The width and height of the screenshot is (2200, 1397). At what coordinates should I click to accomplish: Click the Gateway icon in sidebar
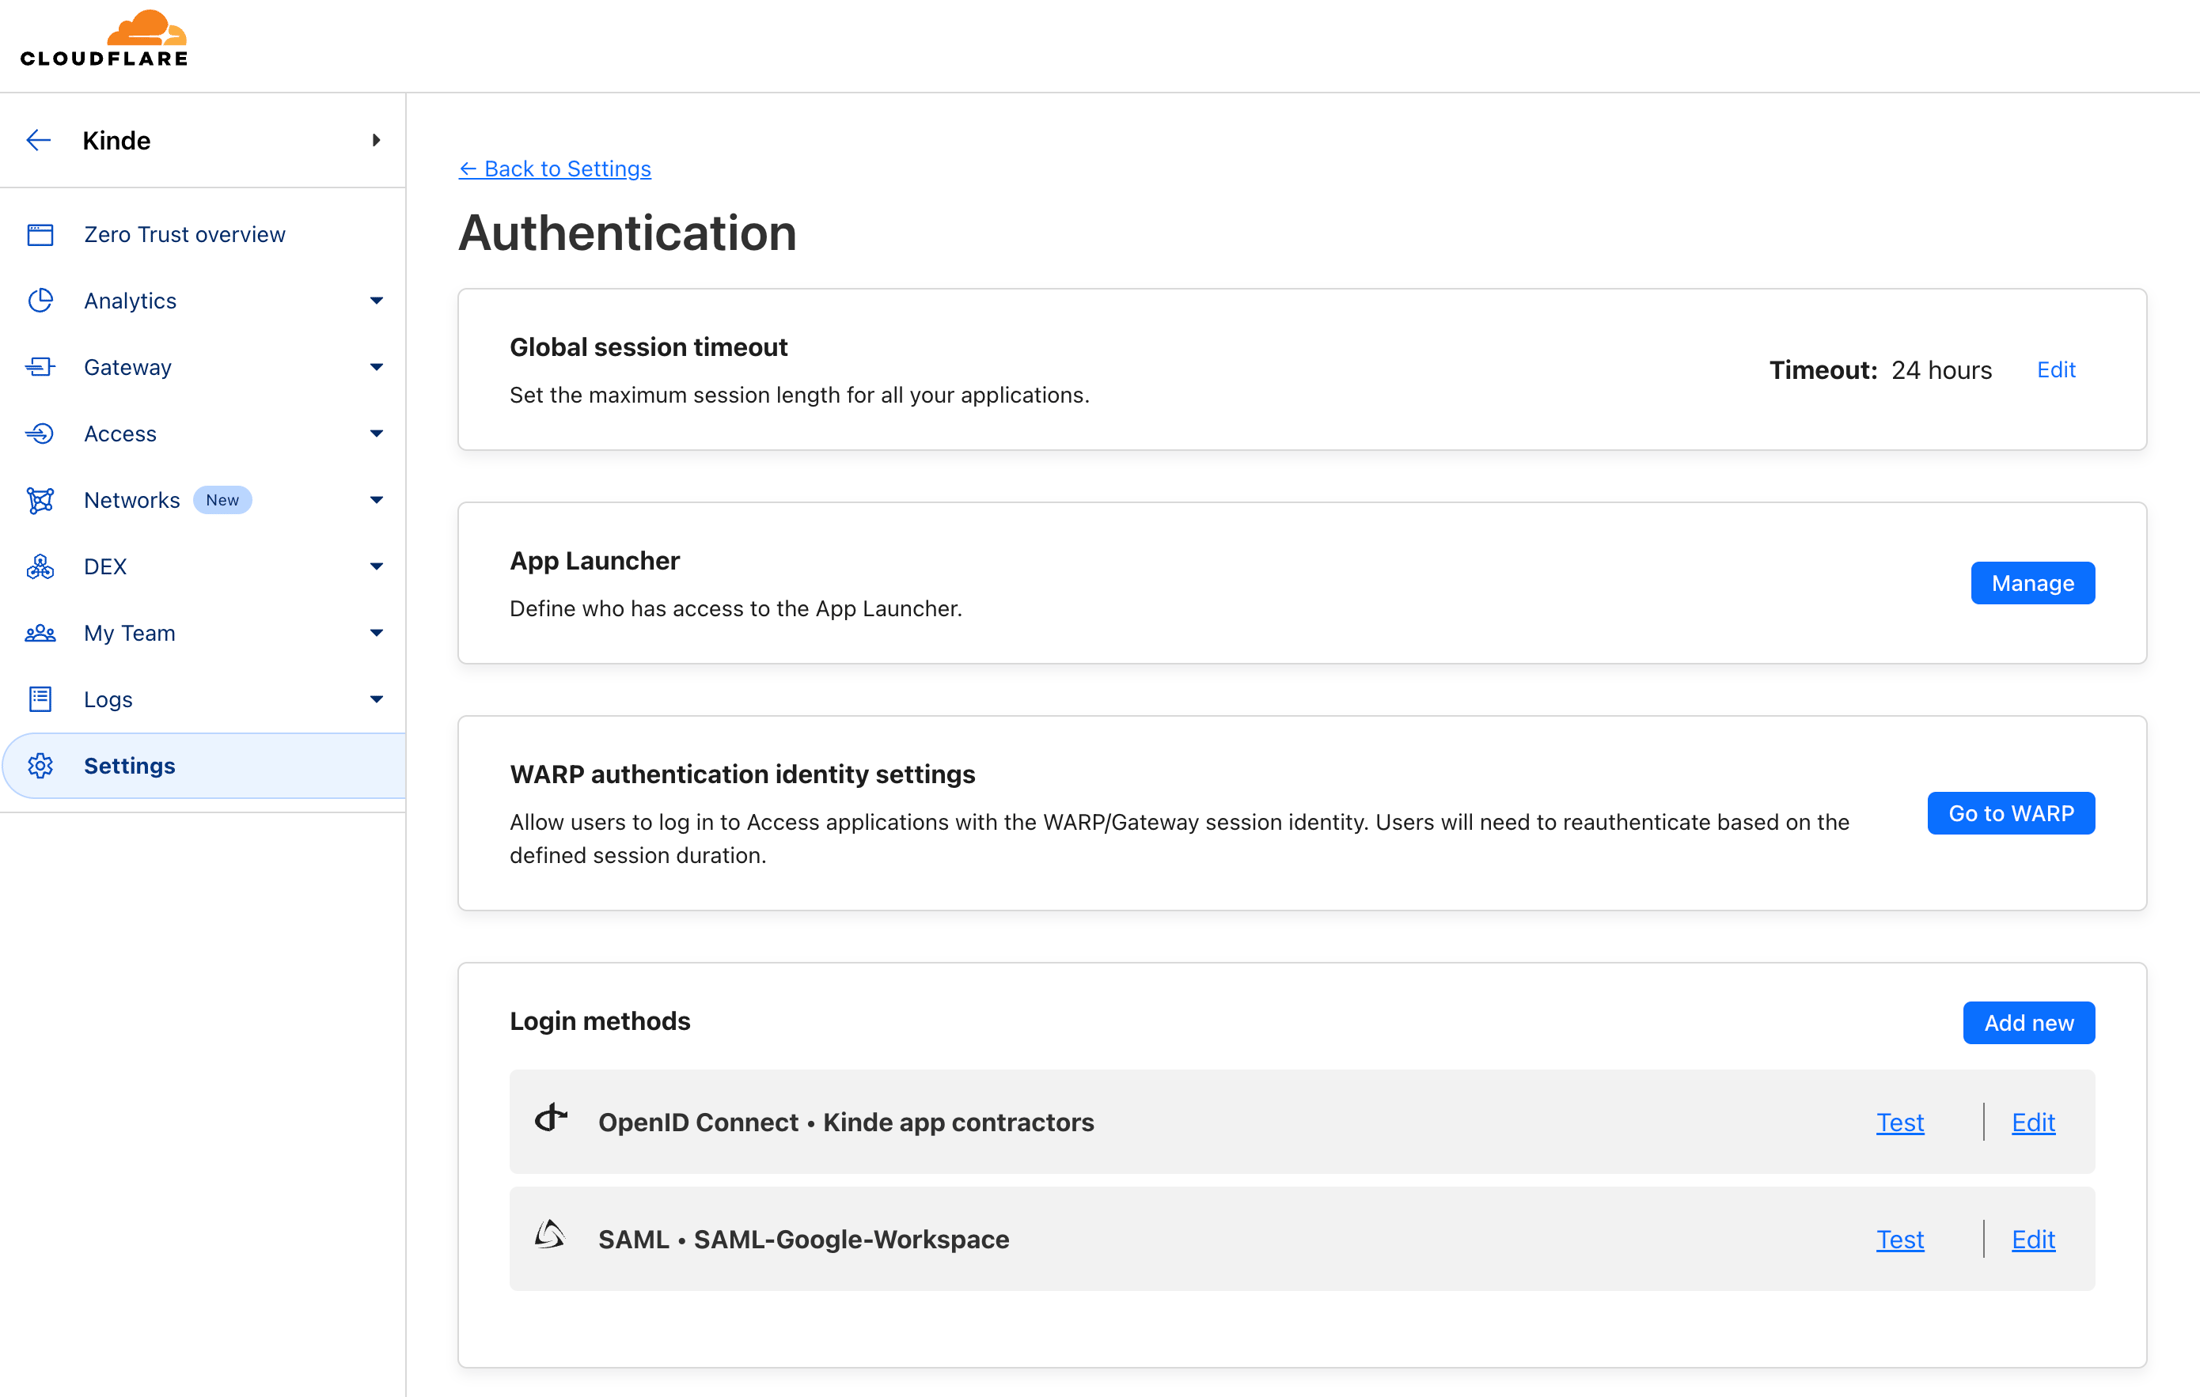point(40,367)
